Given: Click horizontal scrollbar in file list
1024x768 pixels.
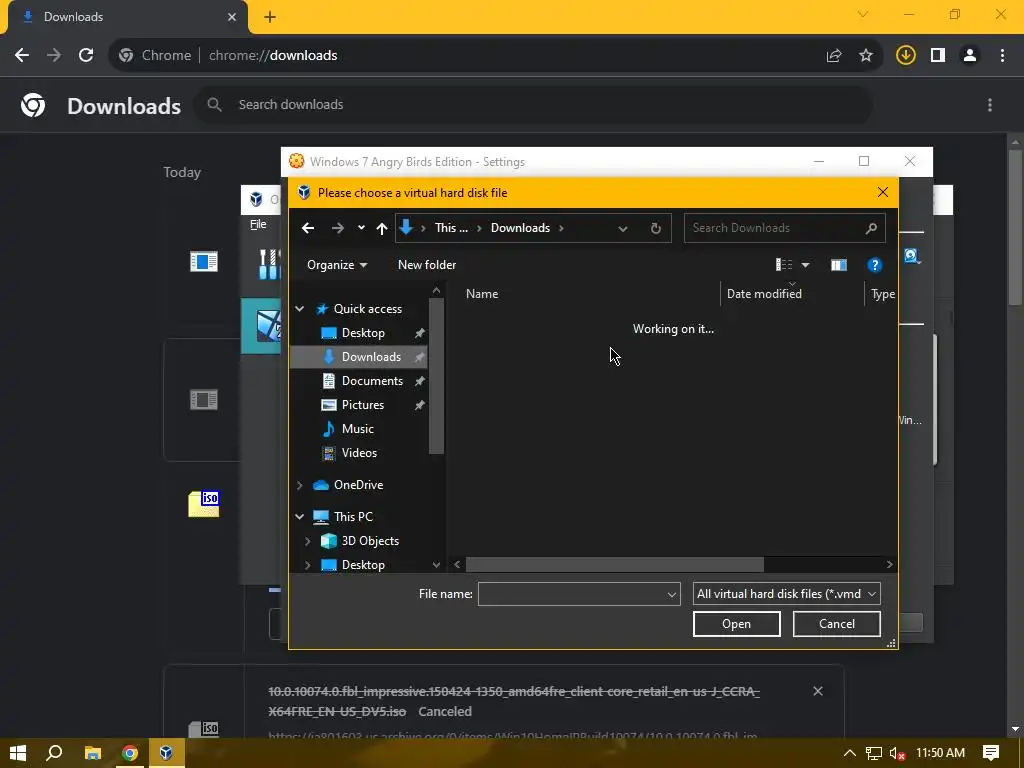Looking at the screenshot, I should pyautogui.click(x=615, y=564).
